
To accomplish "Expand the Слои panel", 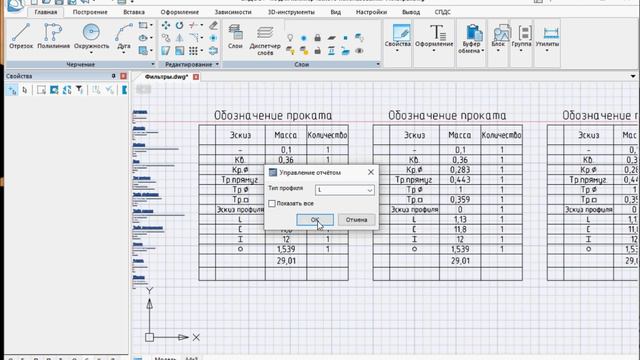I will click(378, 64).
